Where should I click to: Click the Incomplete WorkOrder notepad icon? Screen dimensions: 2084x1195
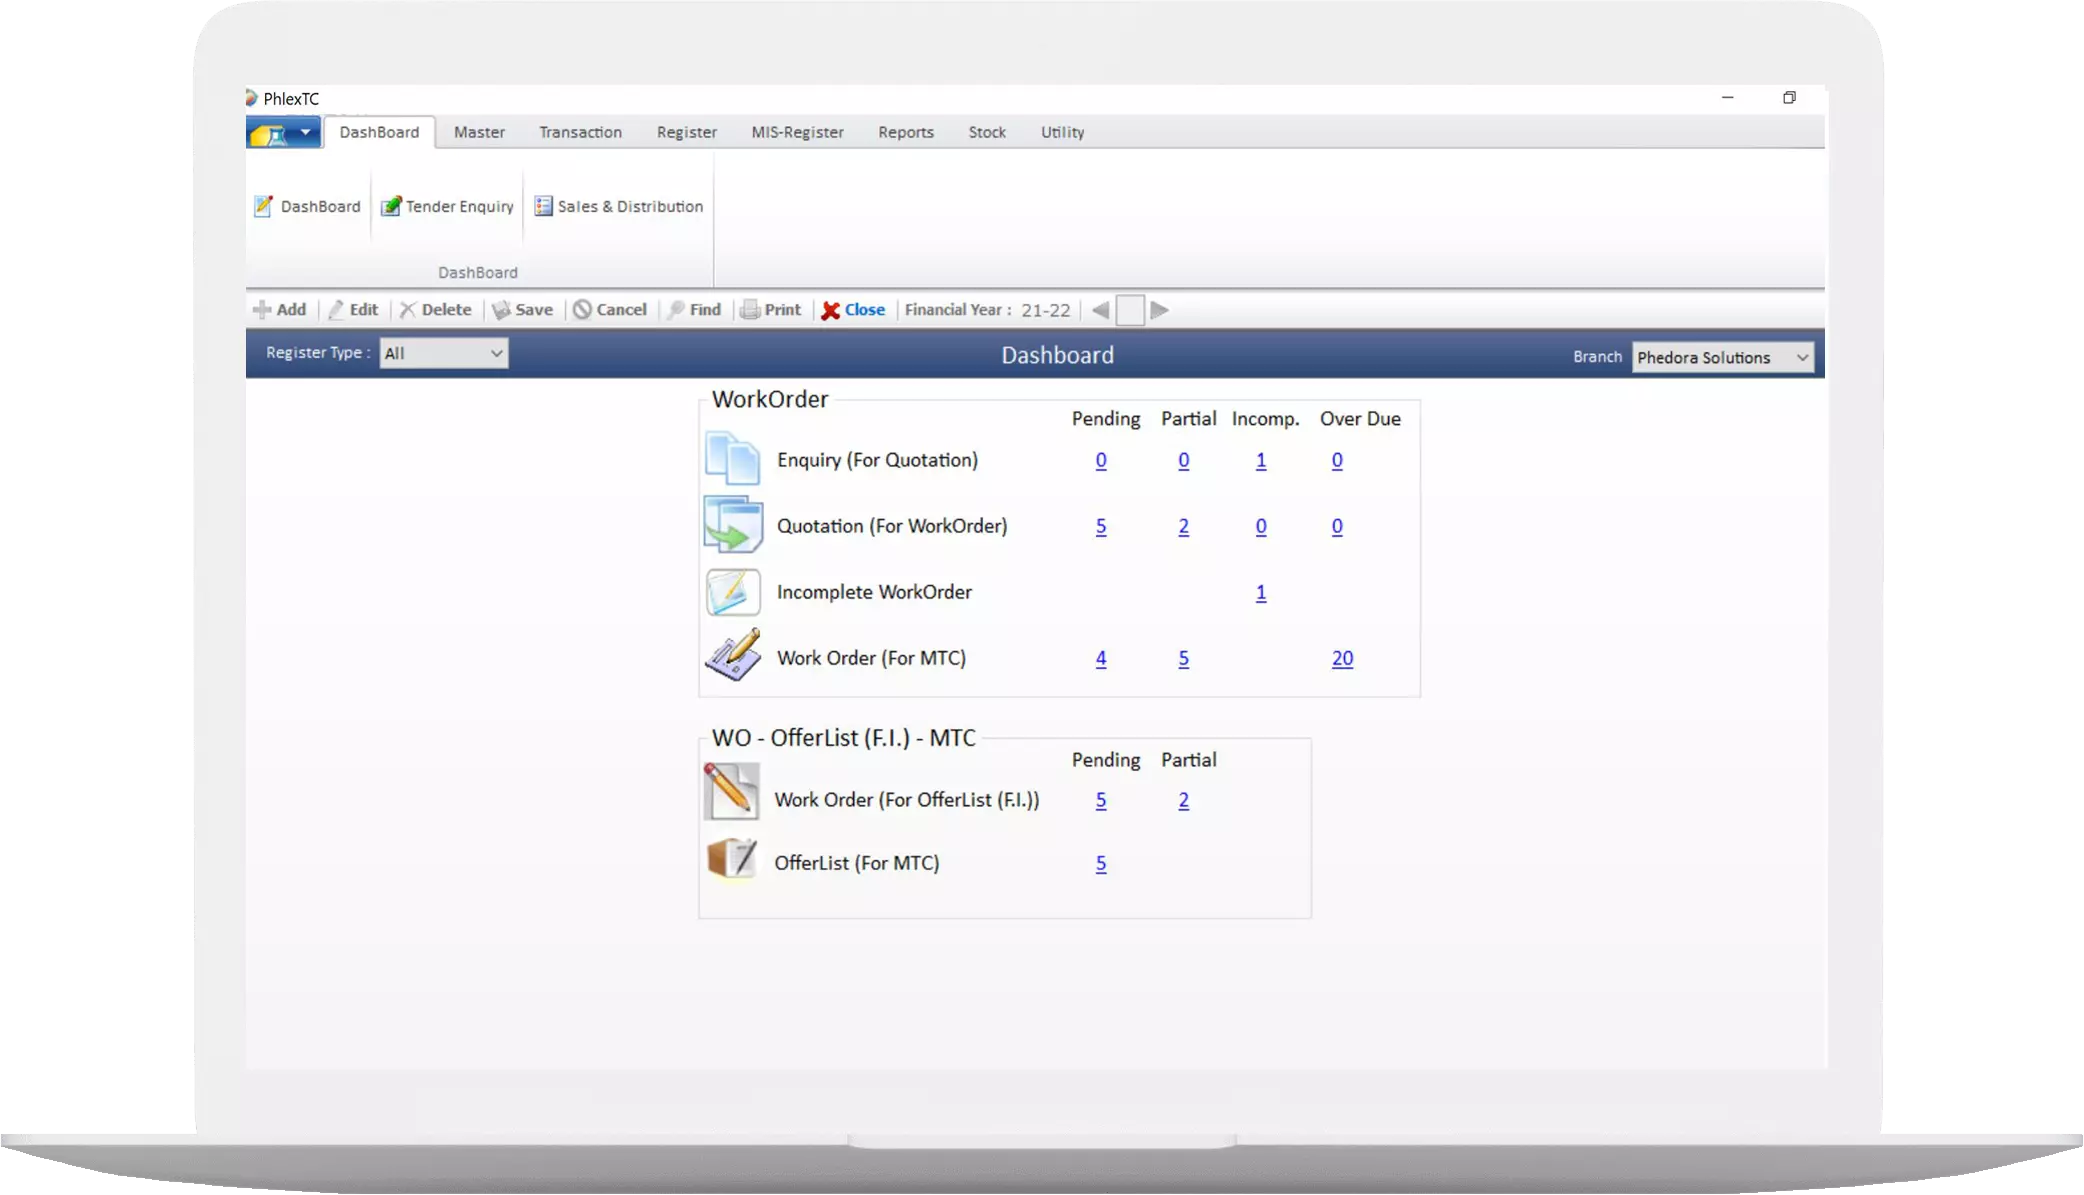(732, 592)
